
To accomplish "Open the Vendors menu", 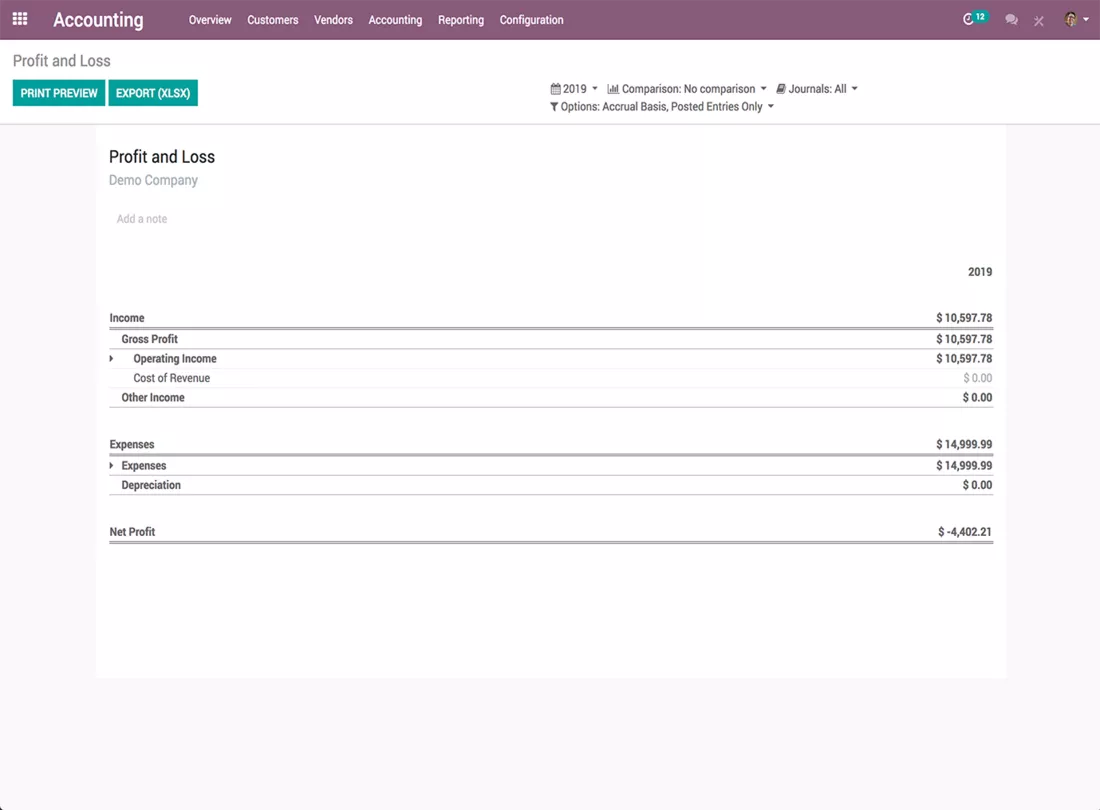I will [x=333, y=20].
